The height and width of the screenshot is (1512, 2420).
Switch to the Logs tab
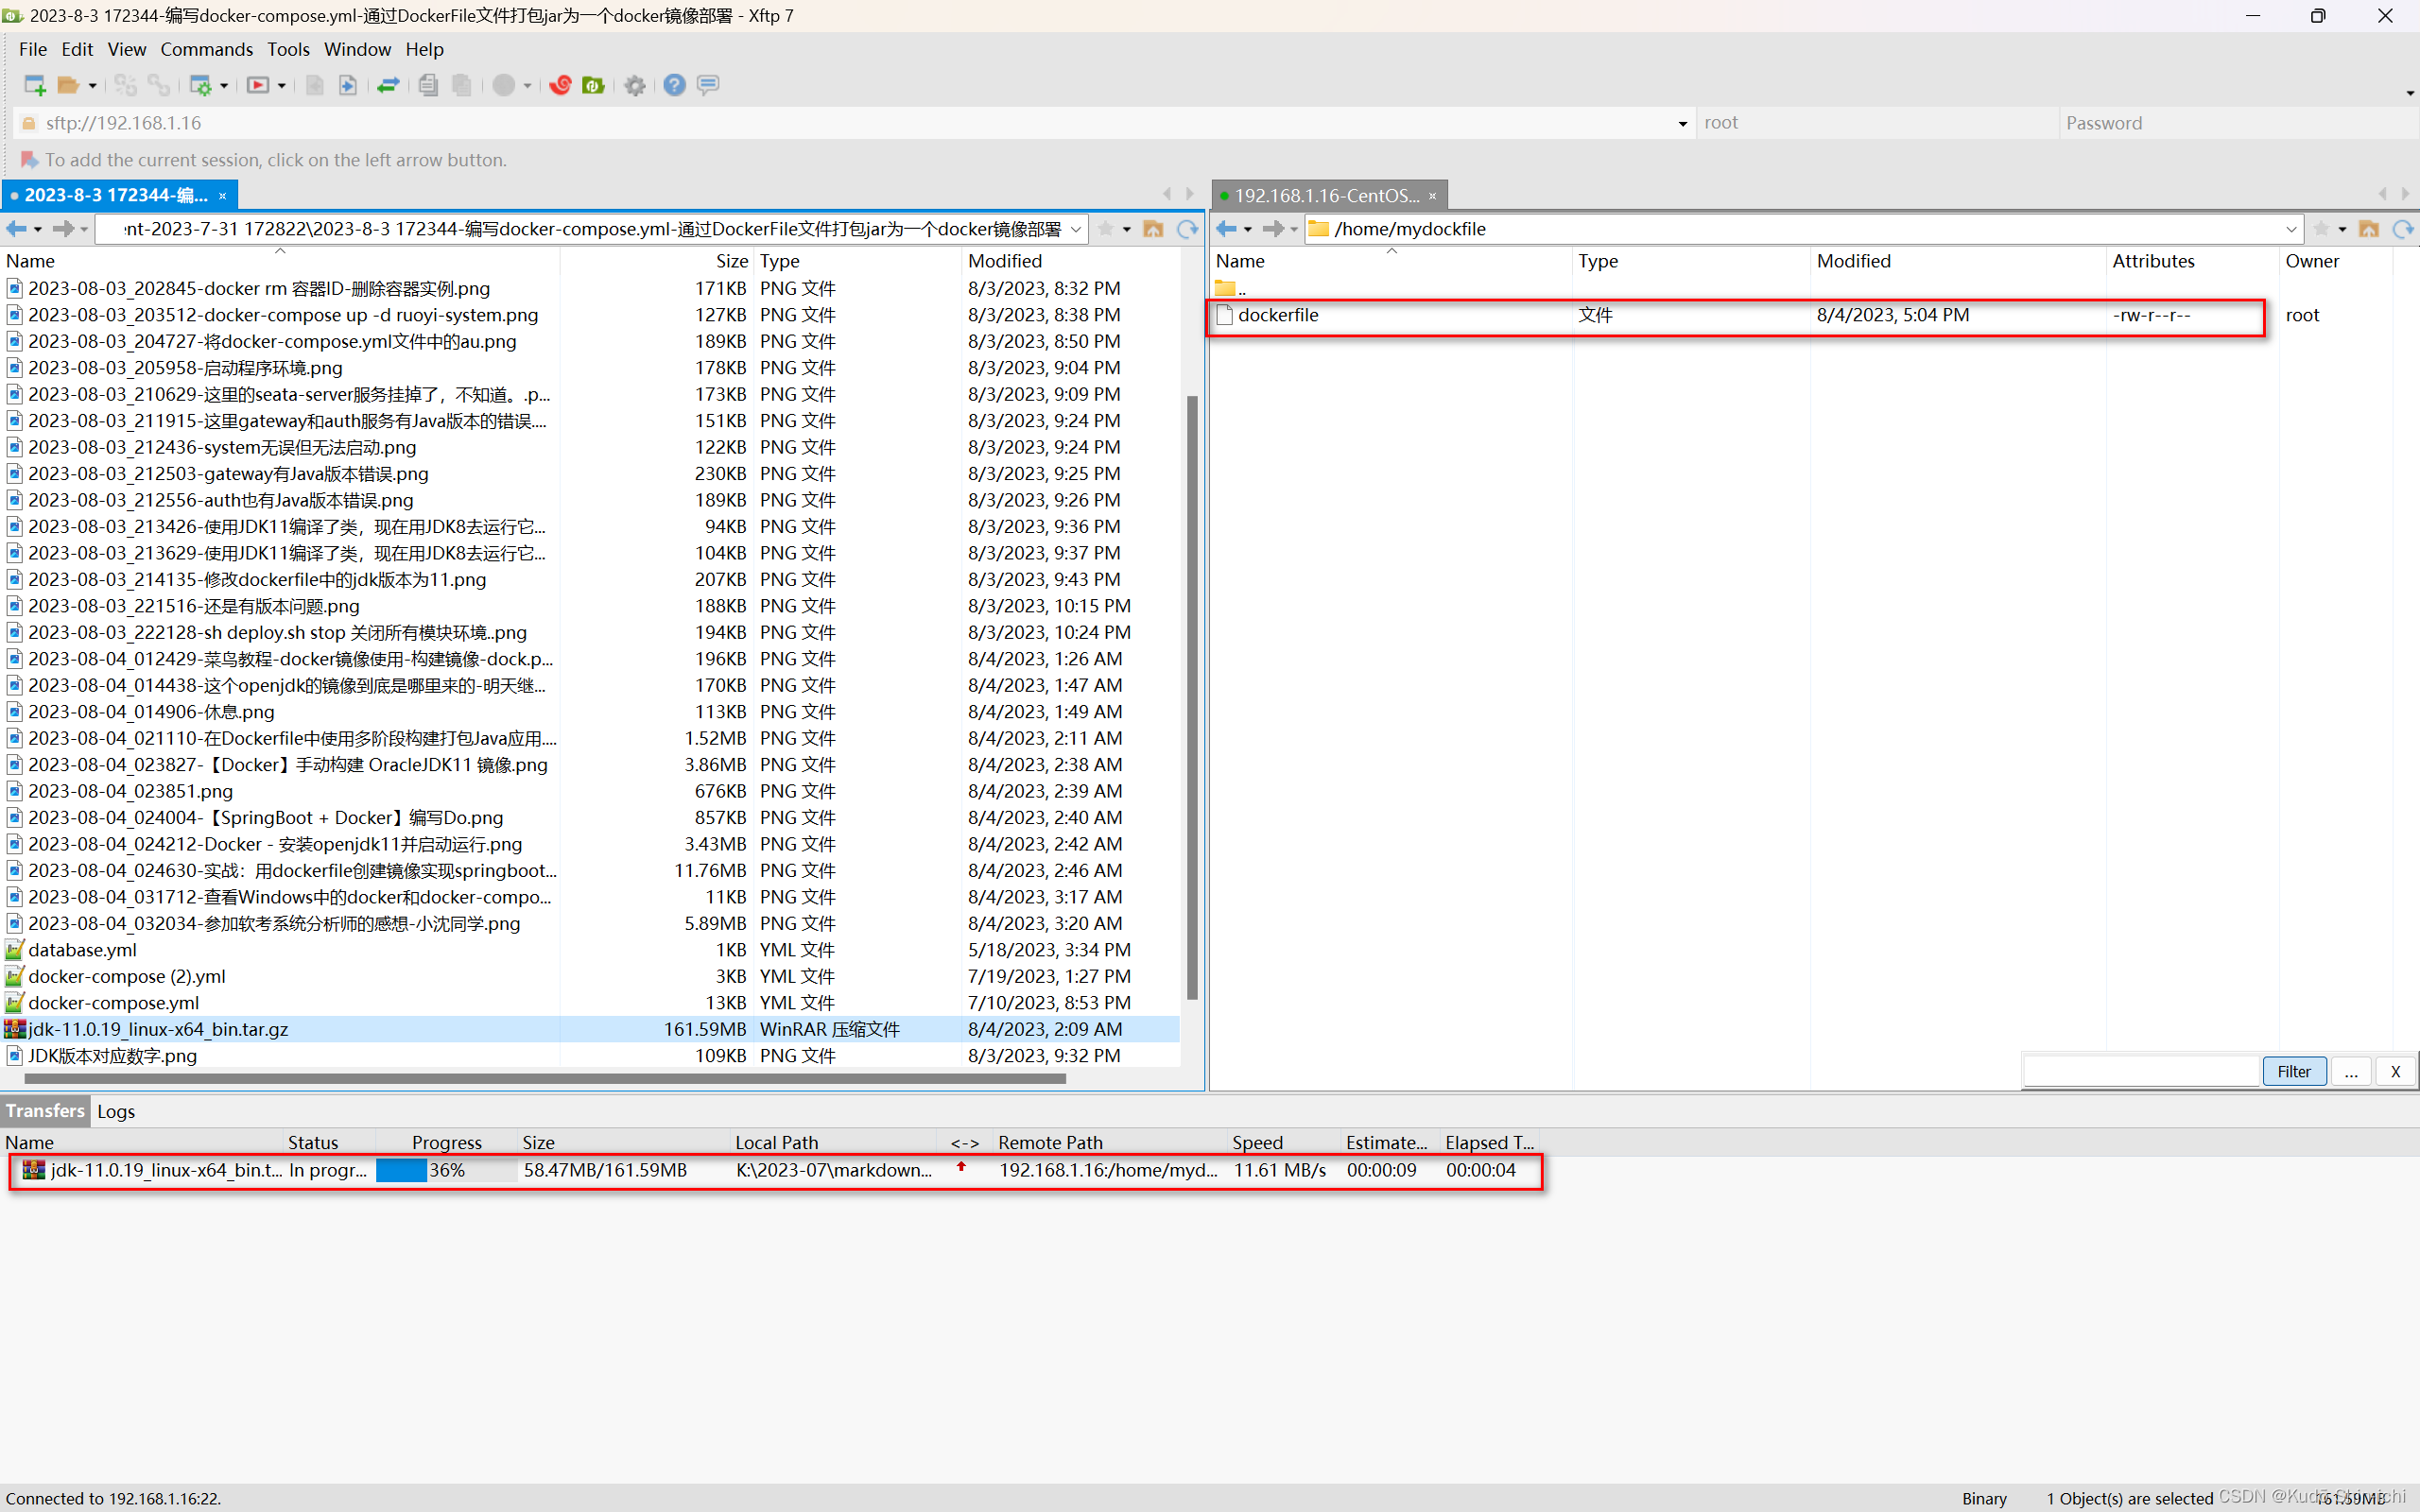(116, 1111)
